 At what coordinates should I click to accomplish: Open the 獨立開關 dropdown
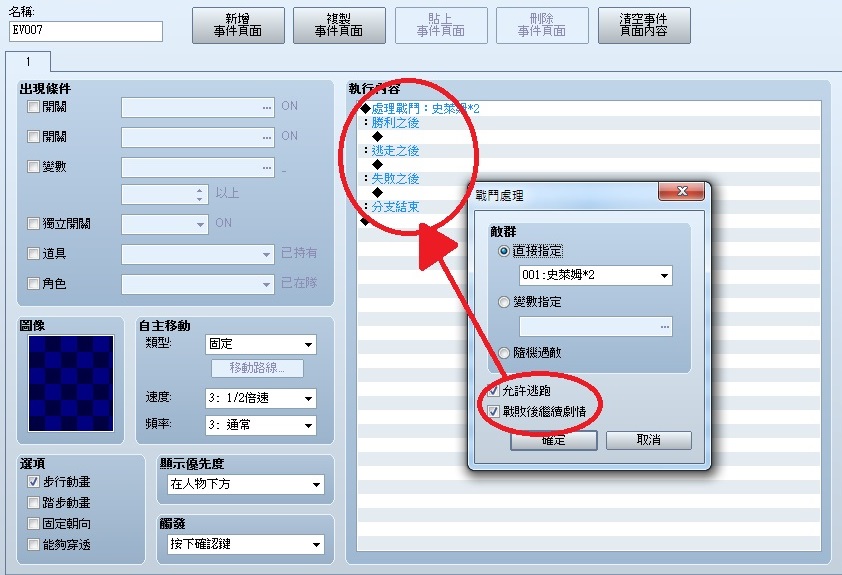coord(165,224)
